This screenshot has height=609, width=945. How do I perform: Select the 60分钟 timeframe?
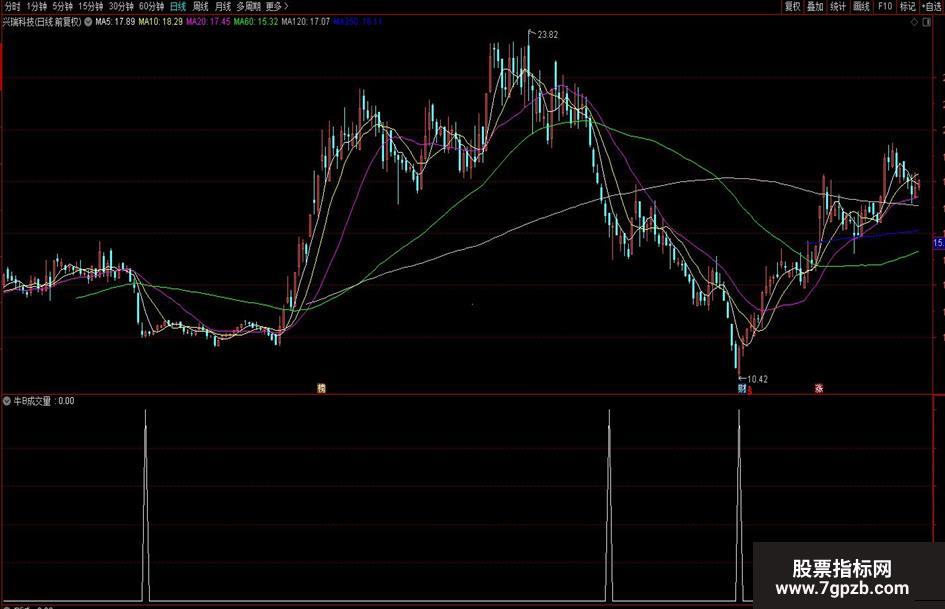[151, 7]
